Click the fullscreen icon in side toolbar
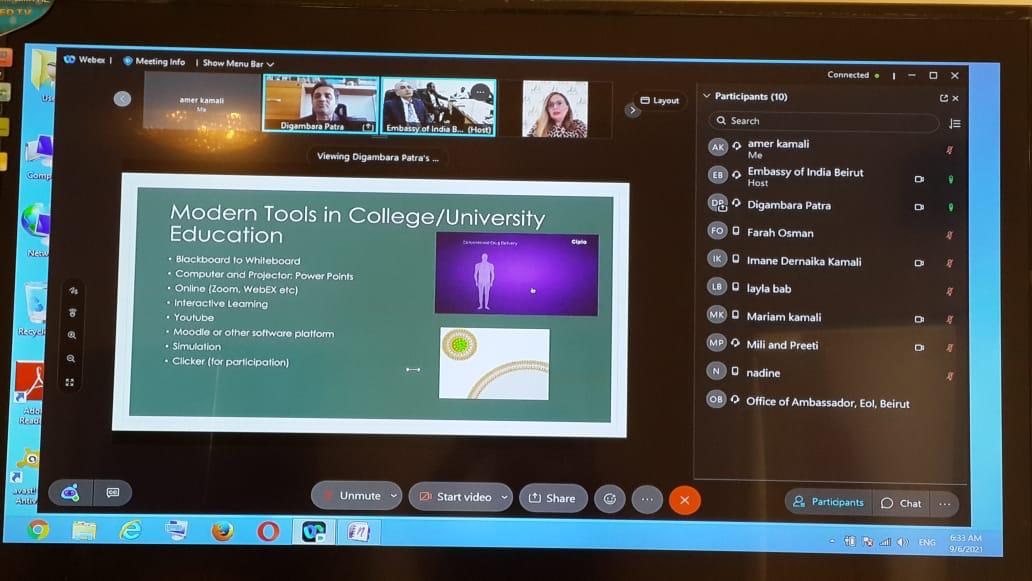Image resolution: width=1032 pixels, height=581 pixels. (x=70, y=382)
